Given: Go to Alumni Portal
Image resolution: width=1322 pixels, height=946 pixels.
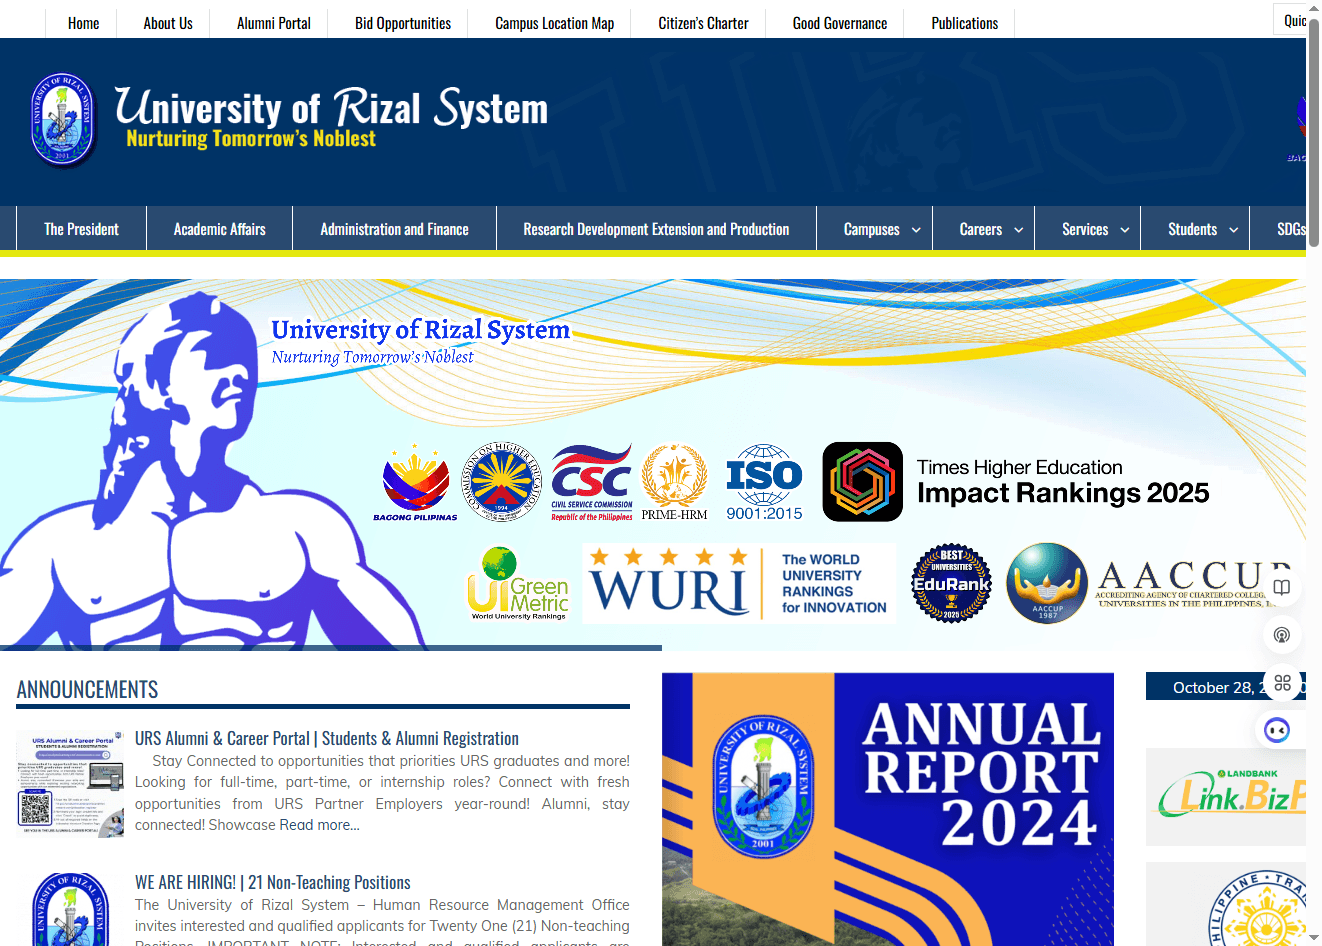Looking at the screenshot, I should [x=274, y=23].
